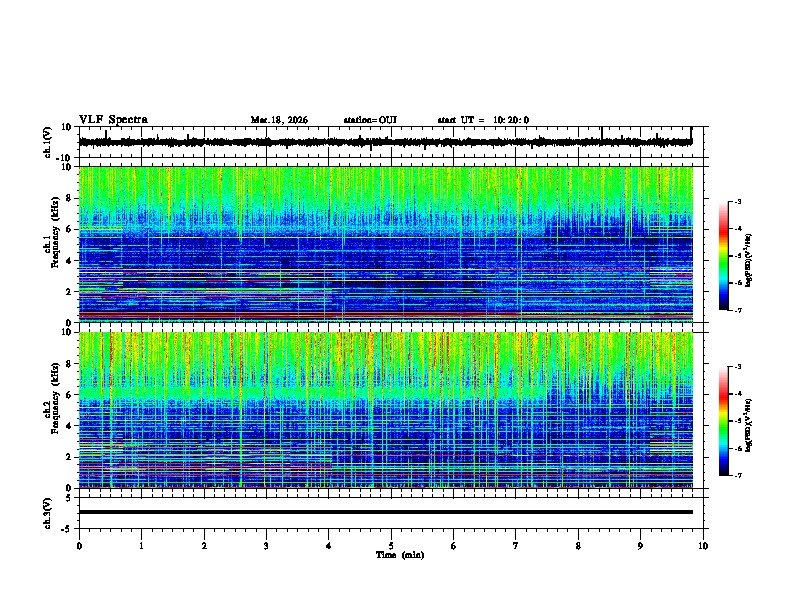Click the "Time (min)" axis title
Image resolution: width=792 pixels, height=612 pixels.
tap(400, 555)
